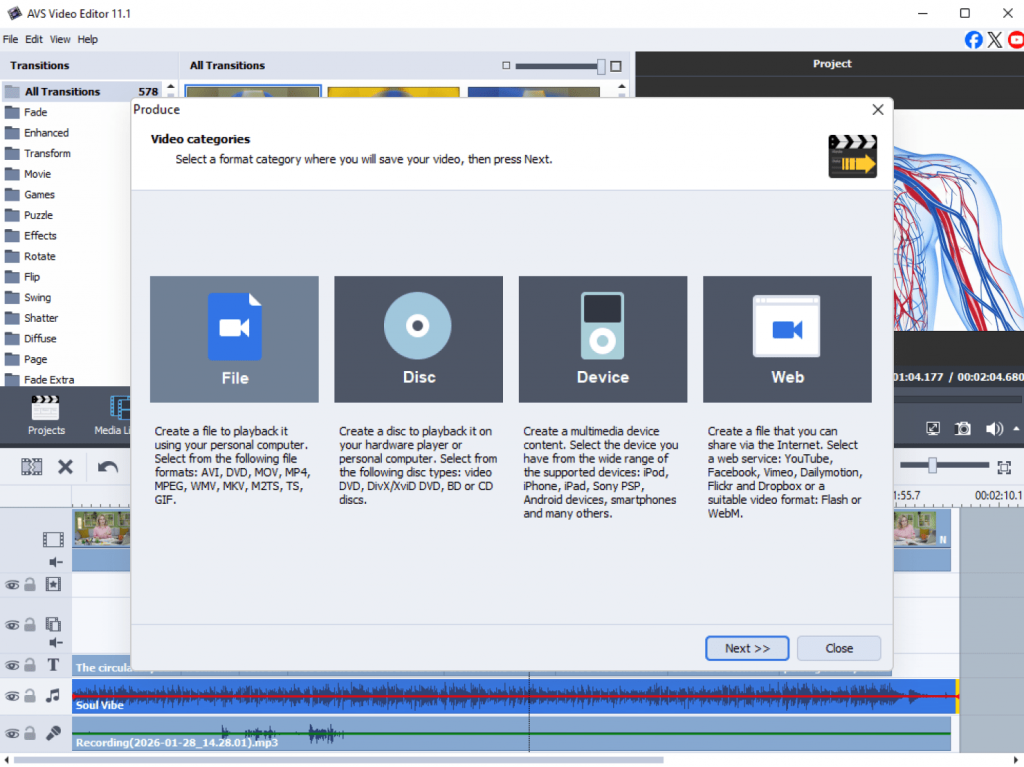This screenshot has width=1024, height=767.
Task: Take a snapshot with camera icon
Action: coord(963,429)
